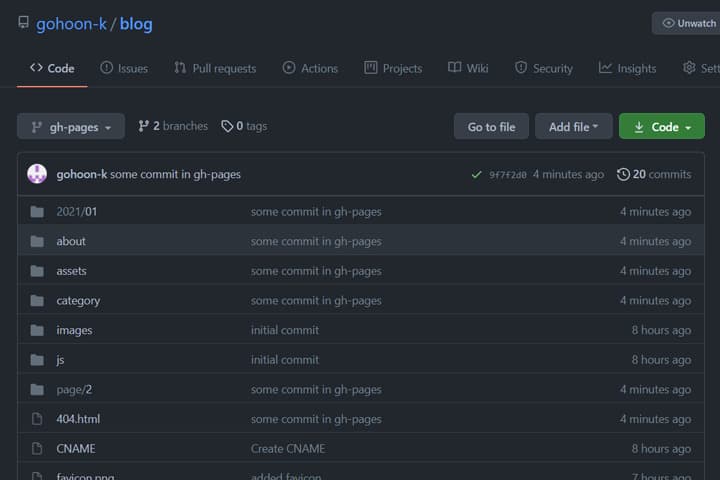
Task: Click the folder icon for category
Action: [37, 300]
